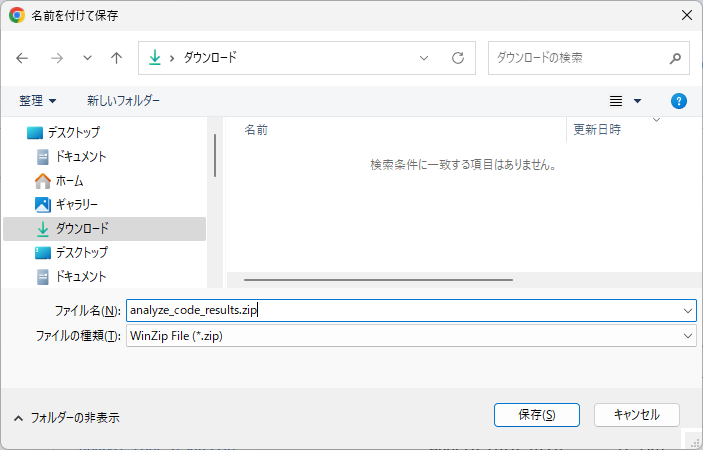Image resolution: width=703 pixels, height=450 pixels.
Task: Close the 名前を付けて保存 dialog
Action: click(686, 15)
